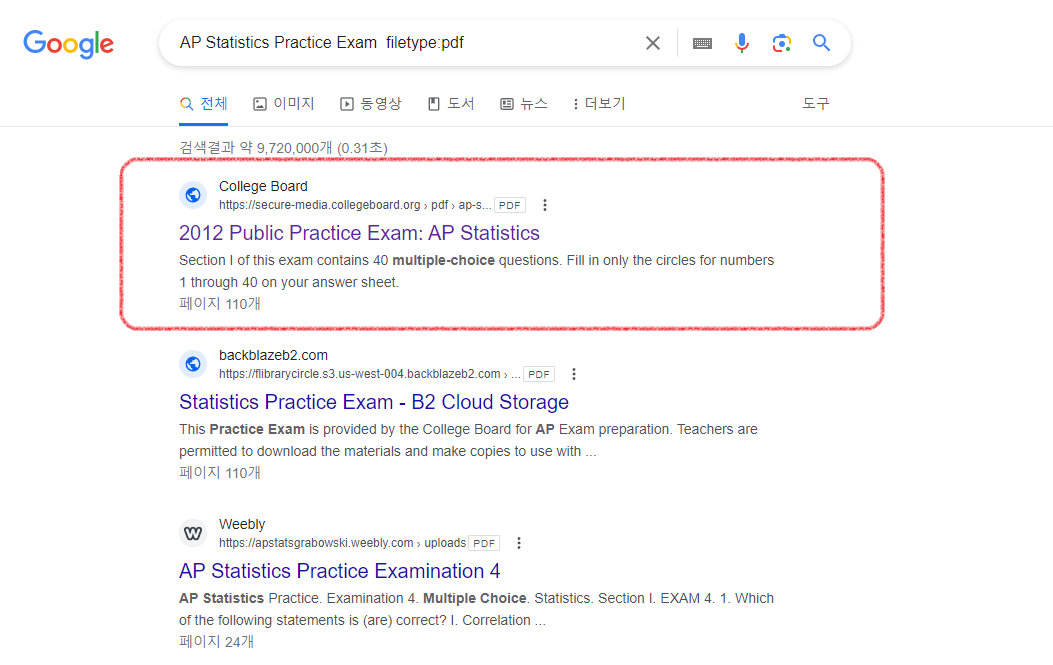Viewport: 1053px width, 665px height.
Task: Open more options for backblazeb2 result
Action: point(574,374)
